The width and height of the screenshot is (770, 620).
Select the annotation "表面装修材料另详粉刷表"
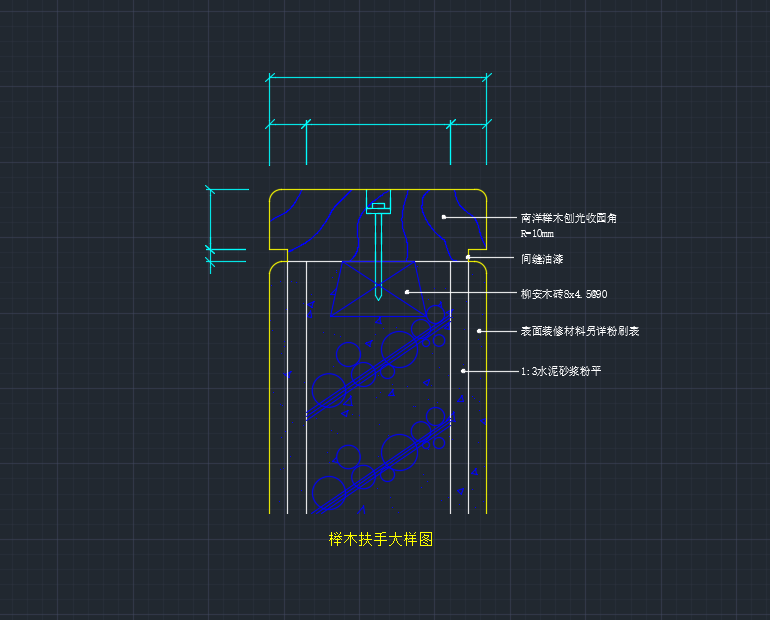pos(579,331)
